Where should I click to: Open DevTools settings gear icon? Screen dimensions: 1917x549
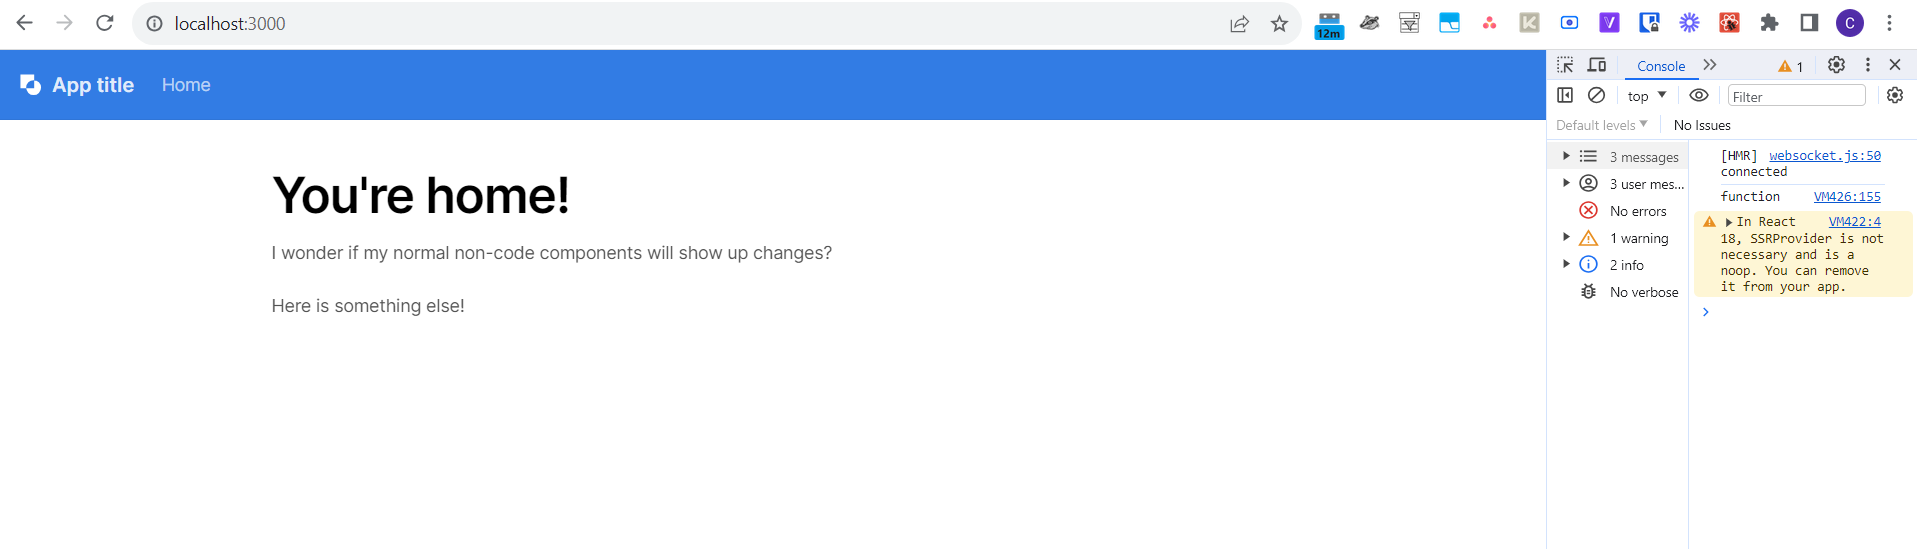click(x=1836, y=65)
